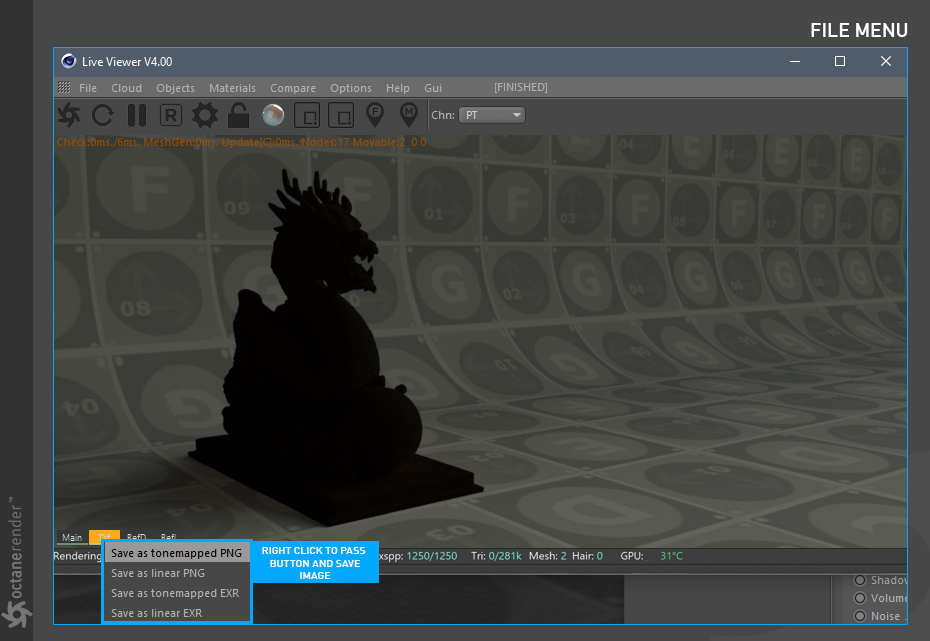Select the second region square icon
The image size is (930, 641).
(341, 115)
